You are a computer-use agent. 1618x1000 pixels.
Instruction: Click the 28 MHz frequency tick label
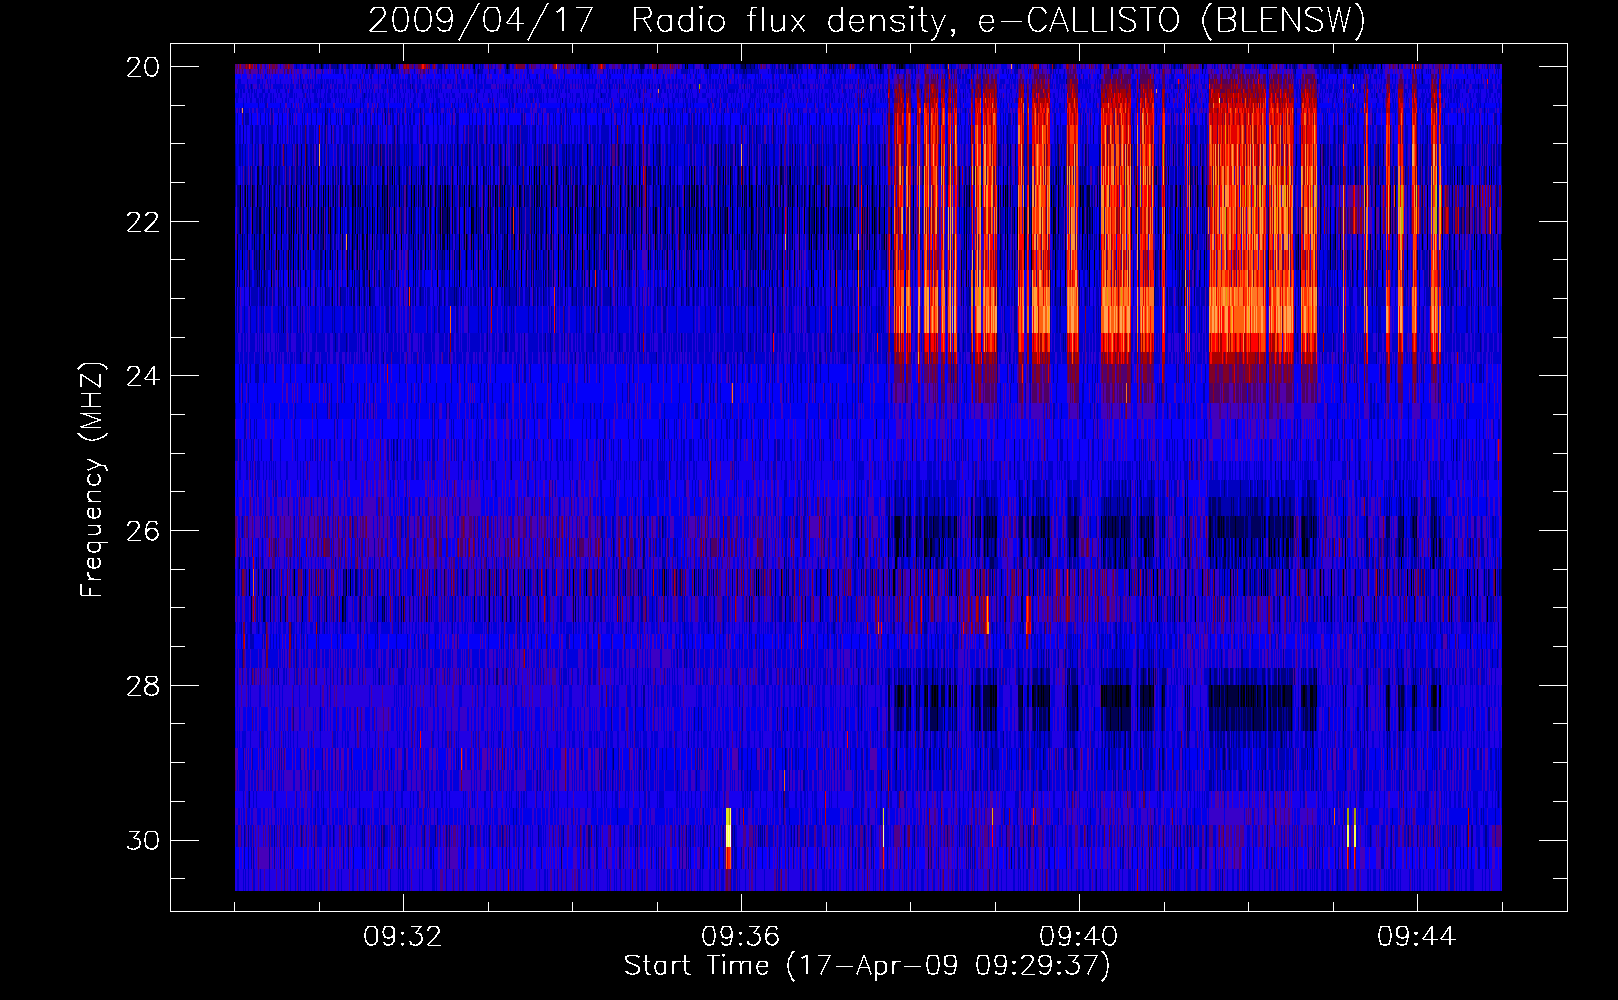(x=143, y=686)
